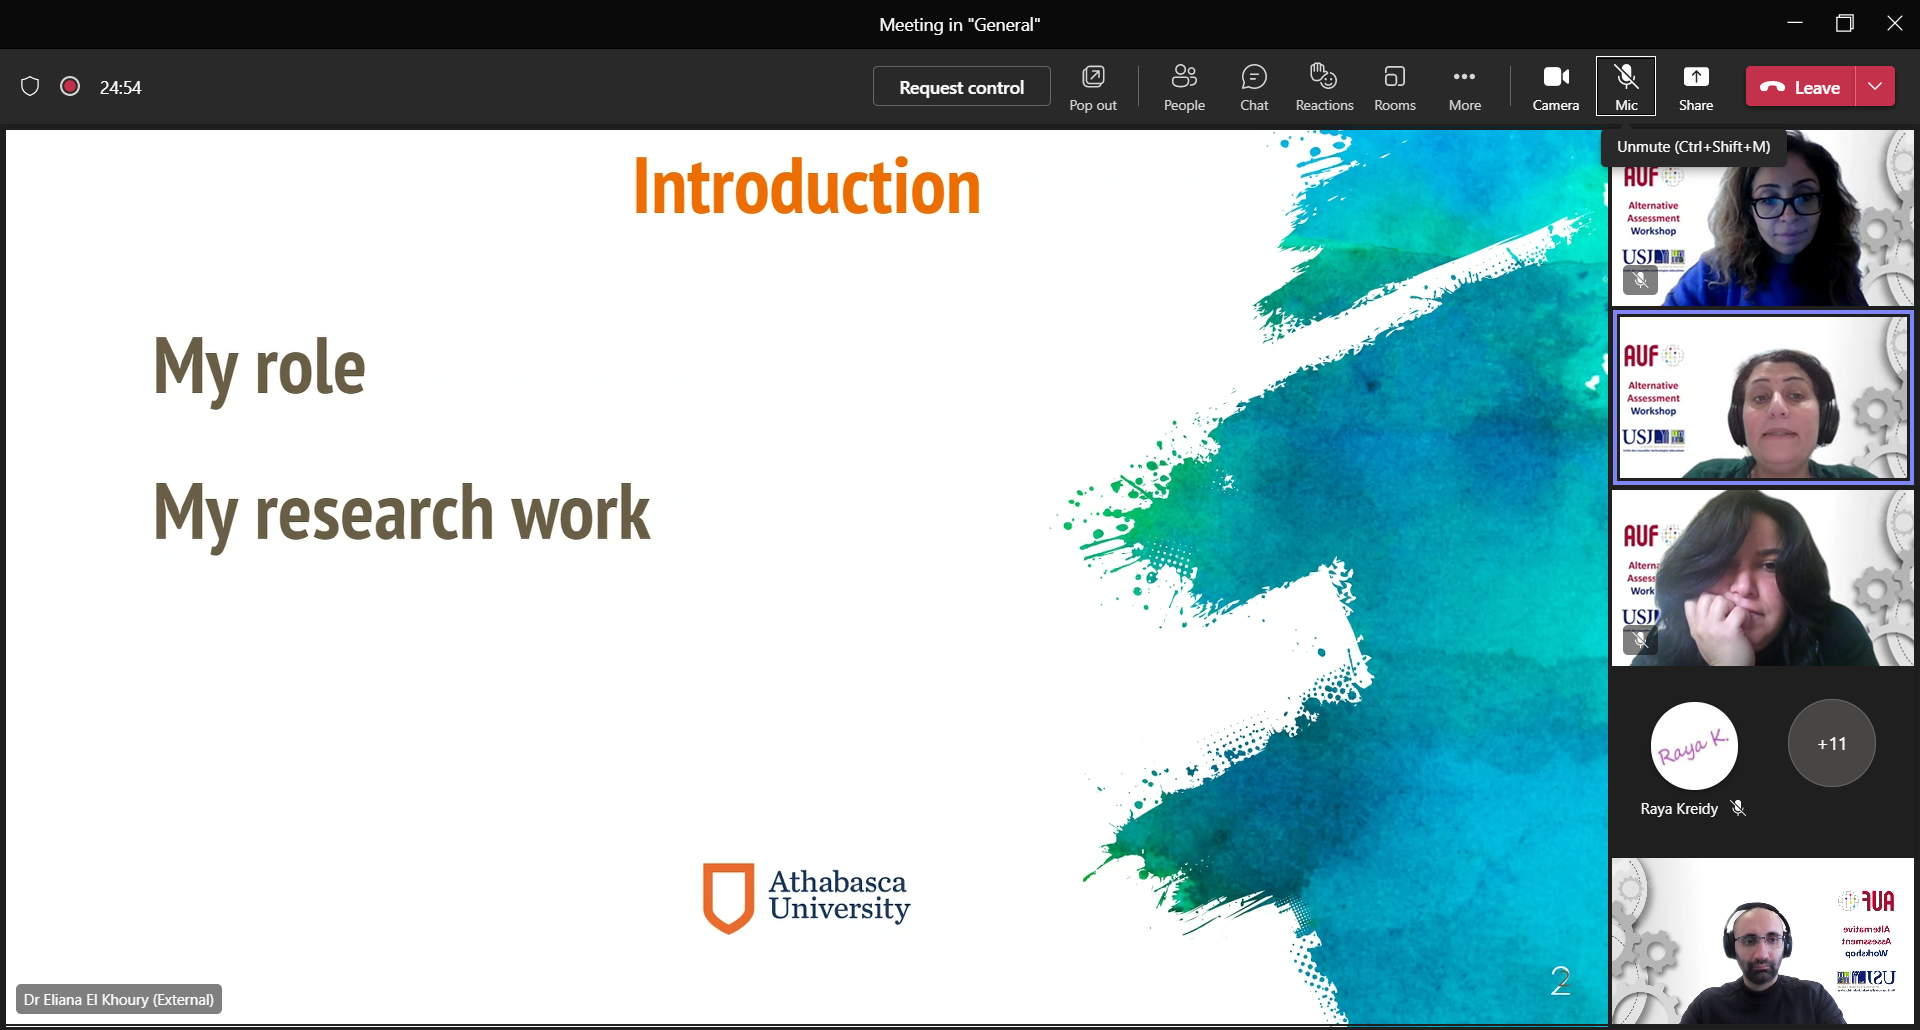Click Raya Kreidy's avatar
The image size is (1920, 1030).
1694,746
